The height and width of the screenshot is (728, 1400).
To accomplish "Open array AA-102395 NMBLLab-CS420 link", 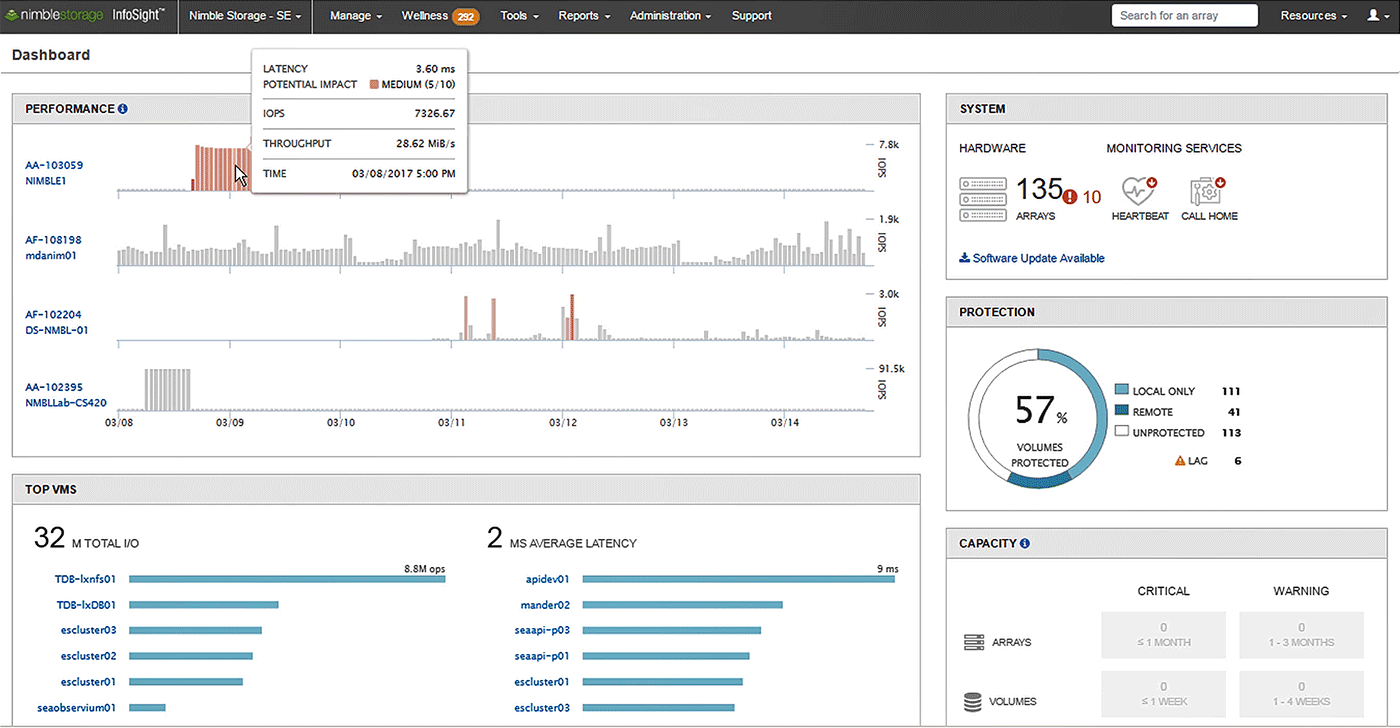I will pyautogui.click(x=66, y=395).
